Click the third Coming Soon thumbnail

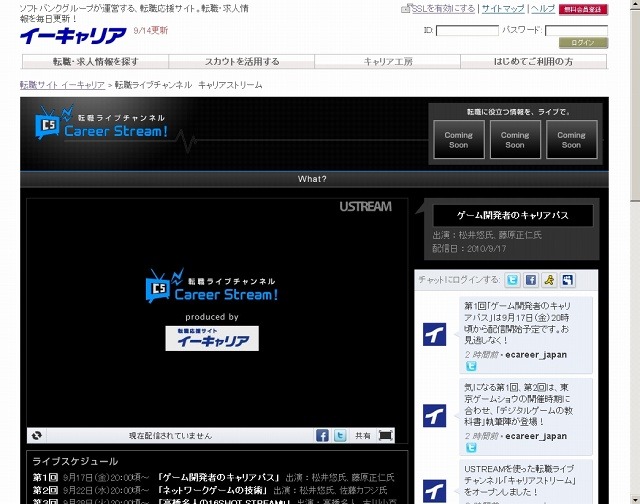coord(571,140)
